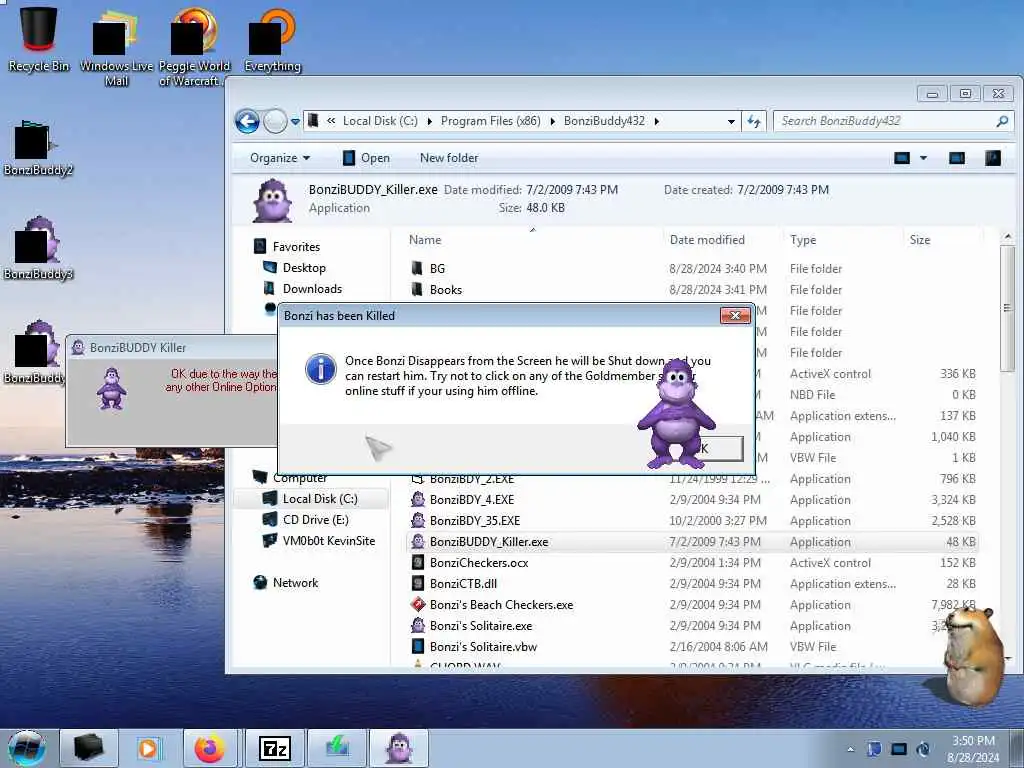Sort by the Name column header
1024x768 pixels.
point(425,240)
